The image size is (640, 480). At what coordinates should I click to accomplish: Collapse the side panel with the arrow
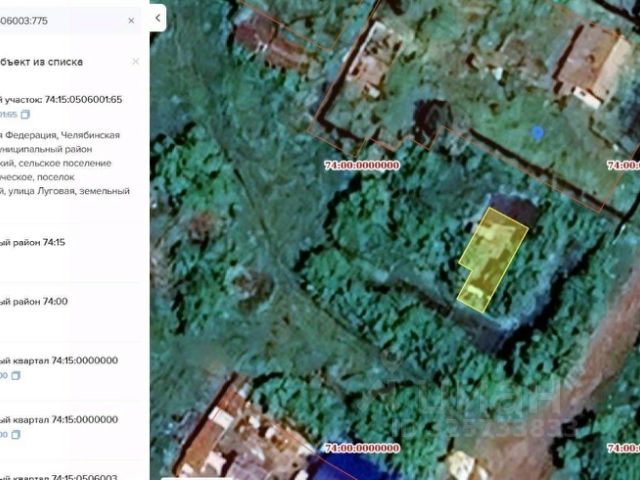158,18
